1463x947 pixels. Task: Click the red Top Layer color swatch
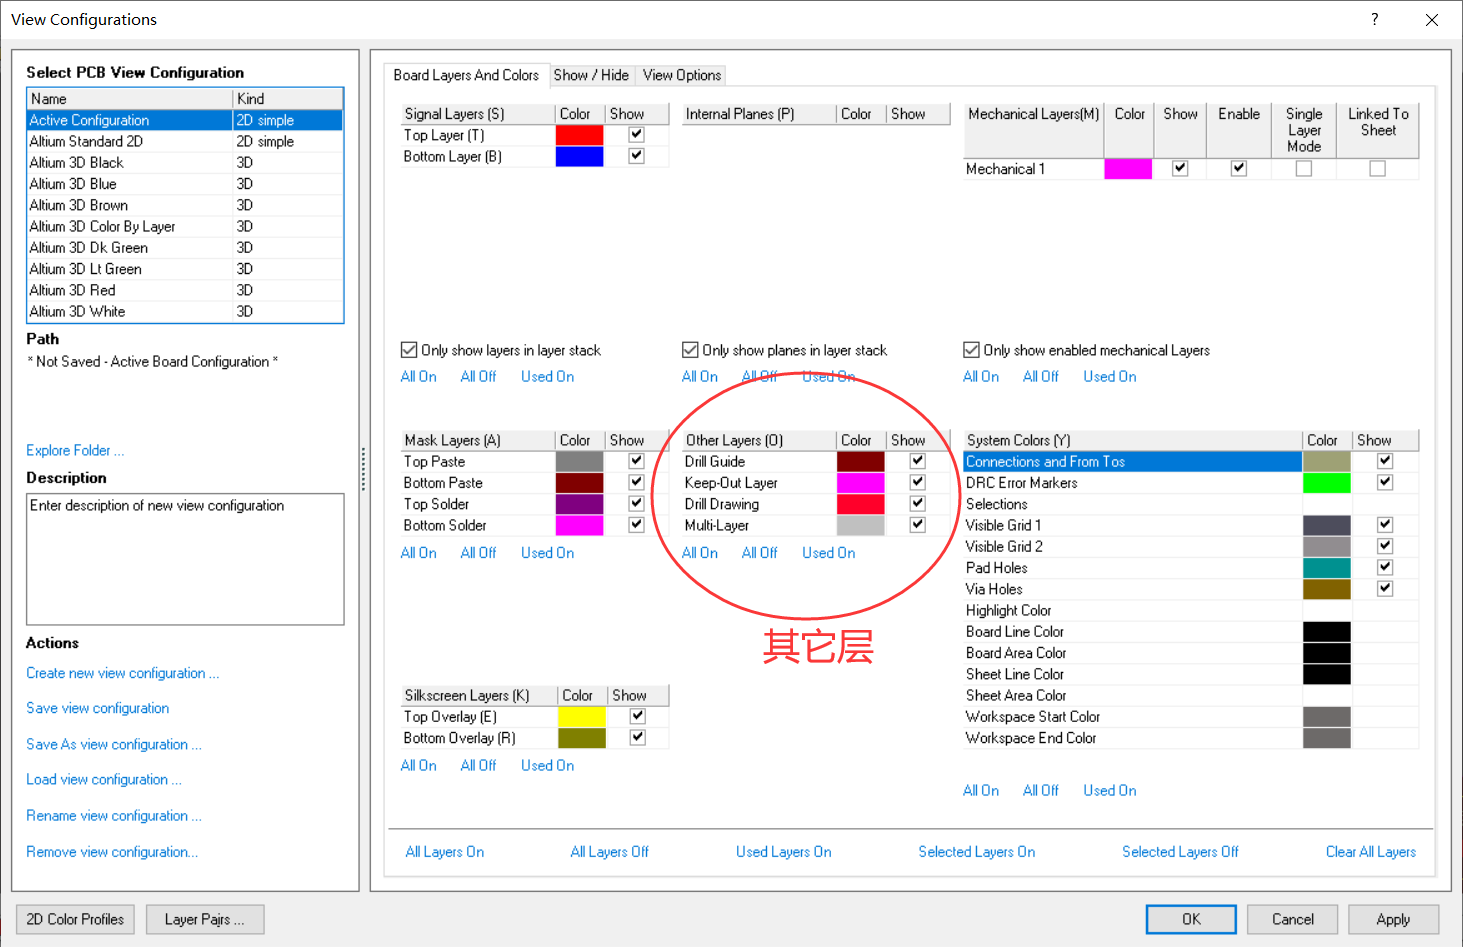pos(579,135)
